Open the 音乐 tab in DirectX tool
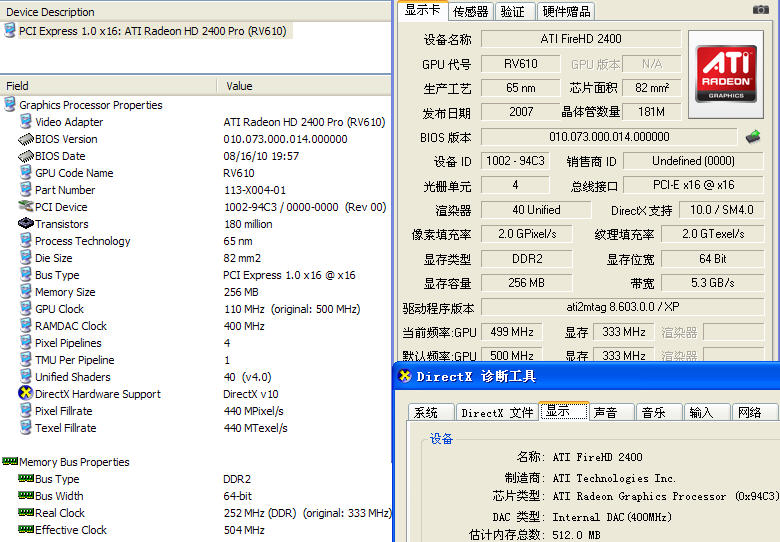The width and height of the screenshot is (780, 542). (x=659, y=412)
